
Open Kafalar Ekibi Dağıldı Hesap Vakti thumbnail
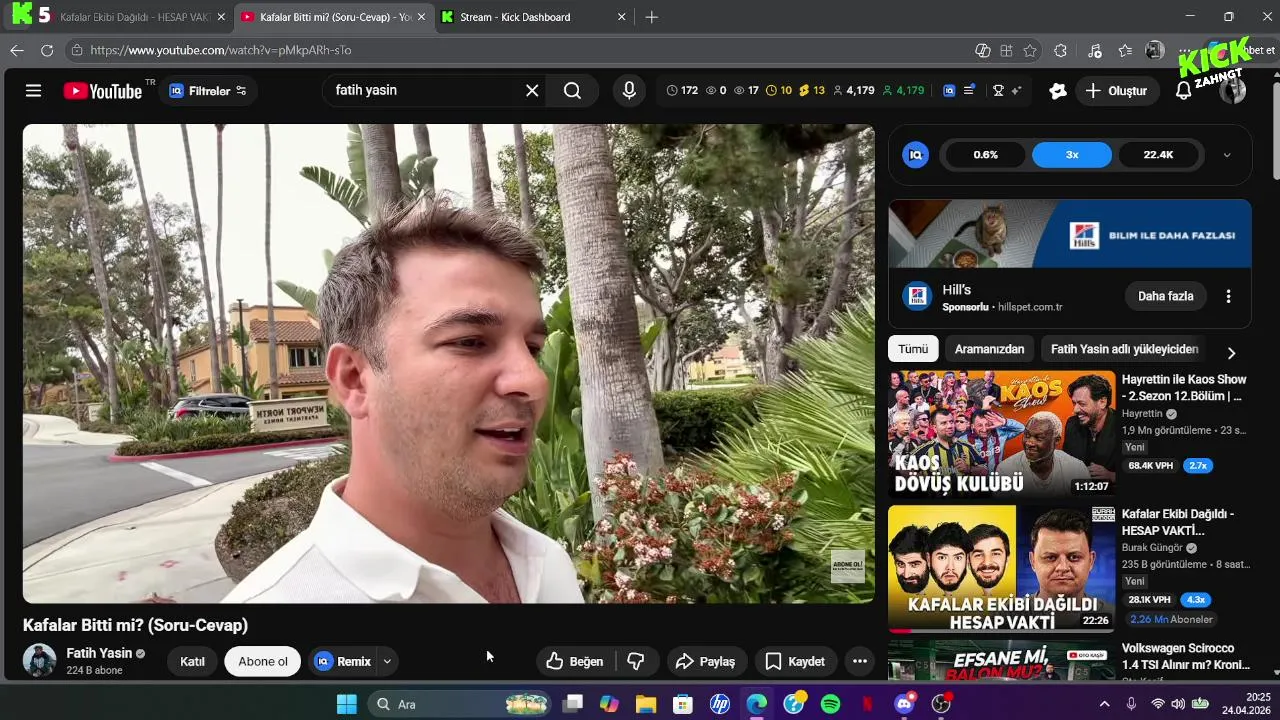(1002, 568)
